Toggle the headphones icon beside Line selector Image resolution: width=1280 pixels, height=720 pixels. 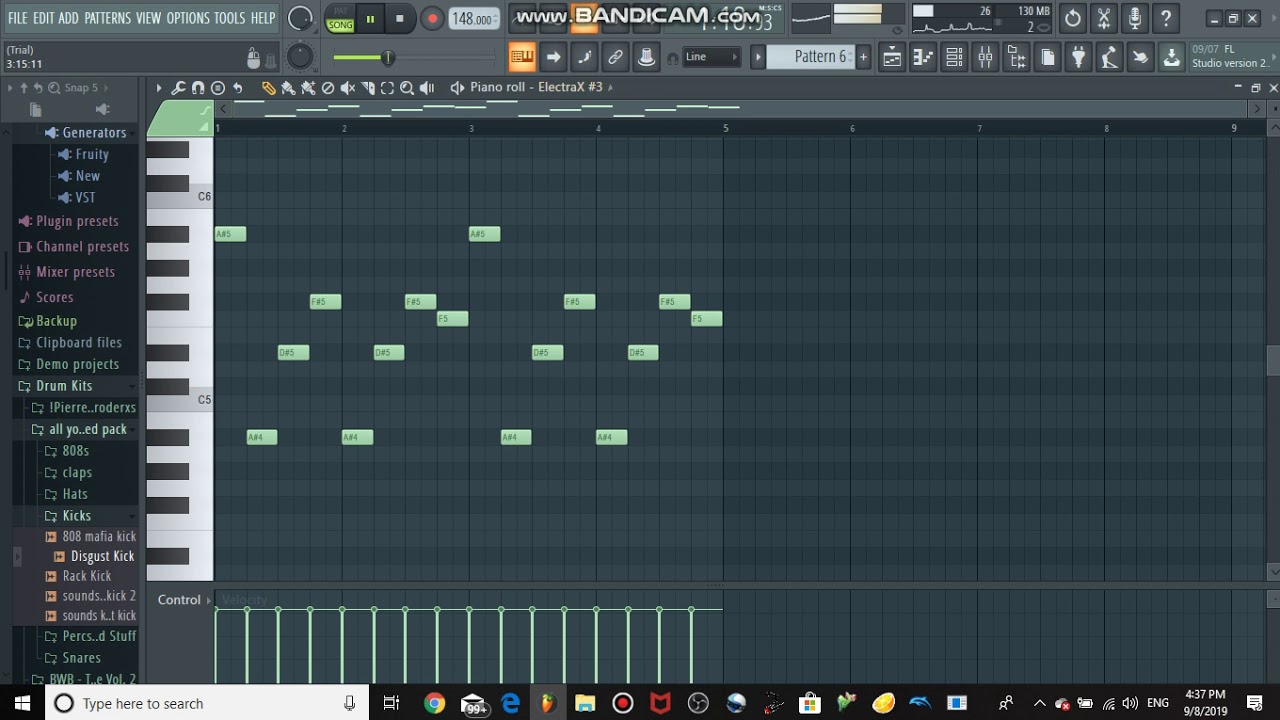(672, 58)
